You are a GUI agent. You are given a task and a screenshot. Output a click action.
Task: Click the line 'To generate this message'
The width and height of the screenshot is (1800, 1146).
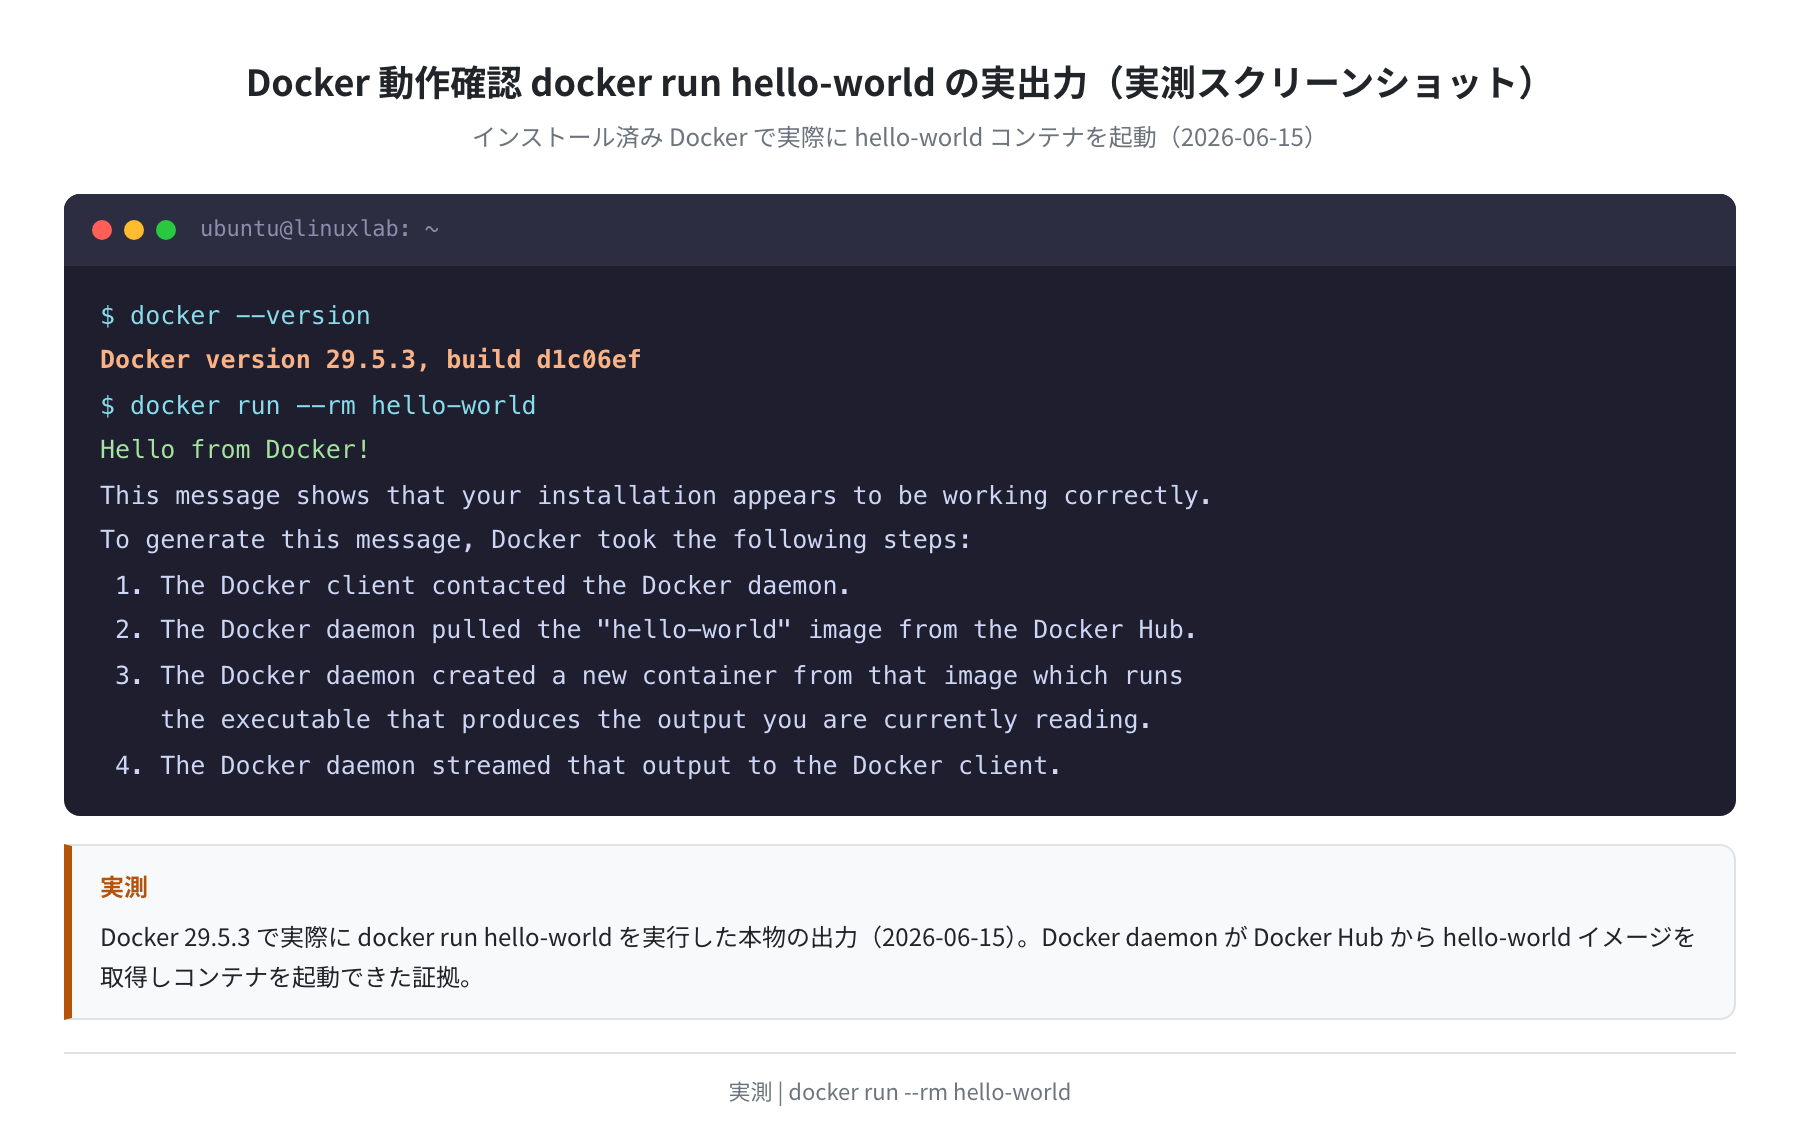(x=535, y=540)
